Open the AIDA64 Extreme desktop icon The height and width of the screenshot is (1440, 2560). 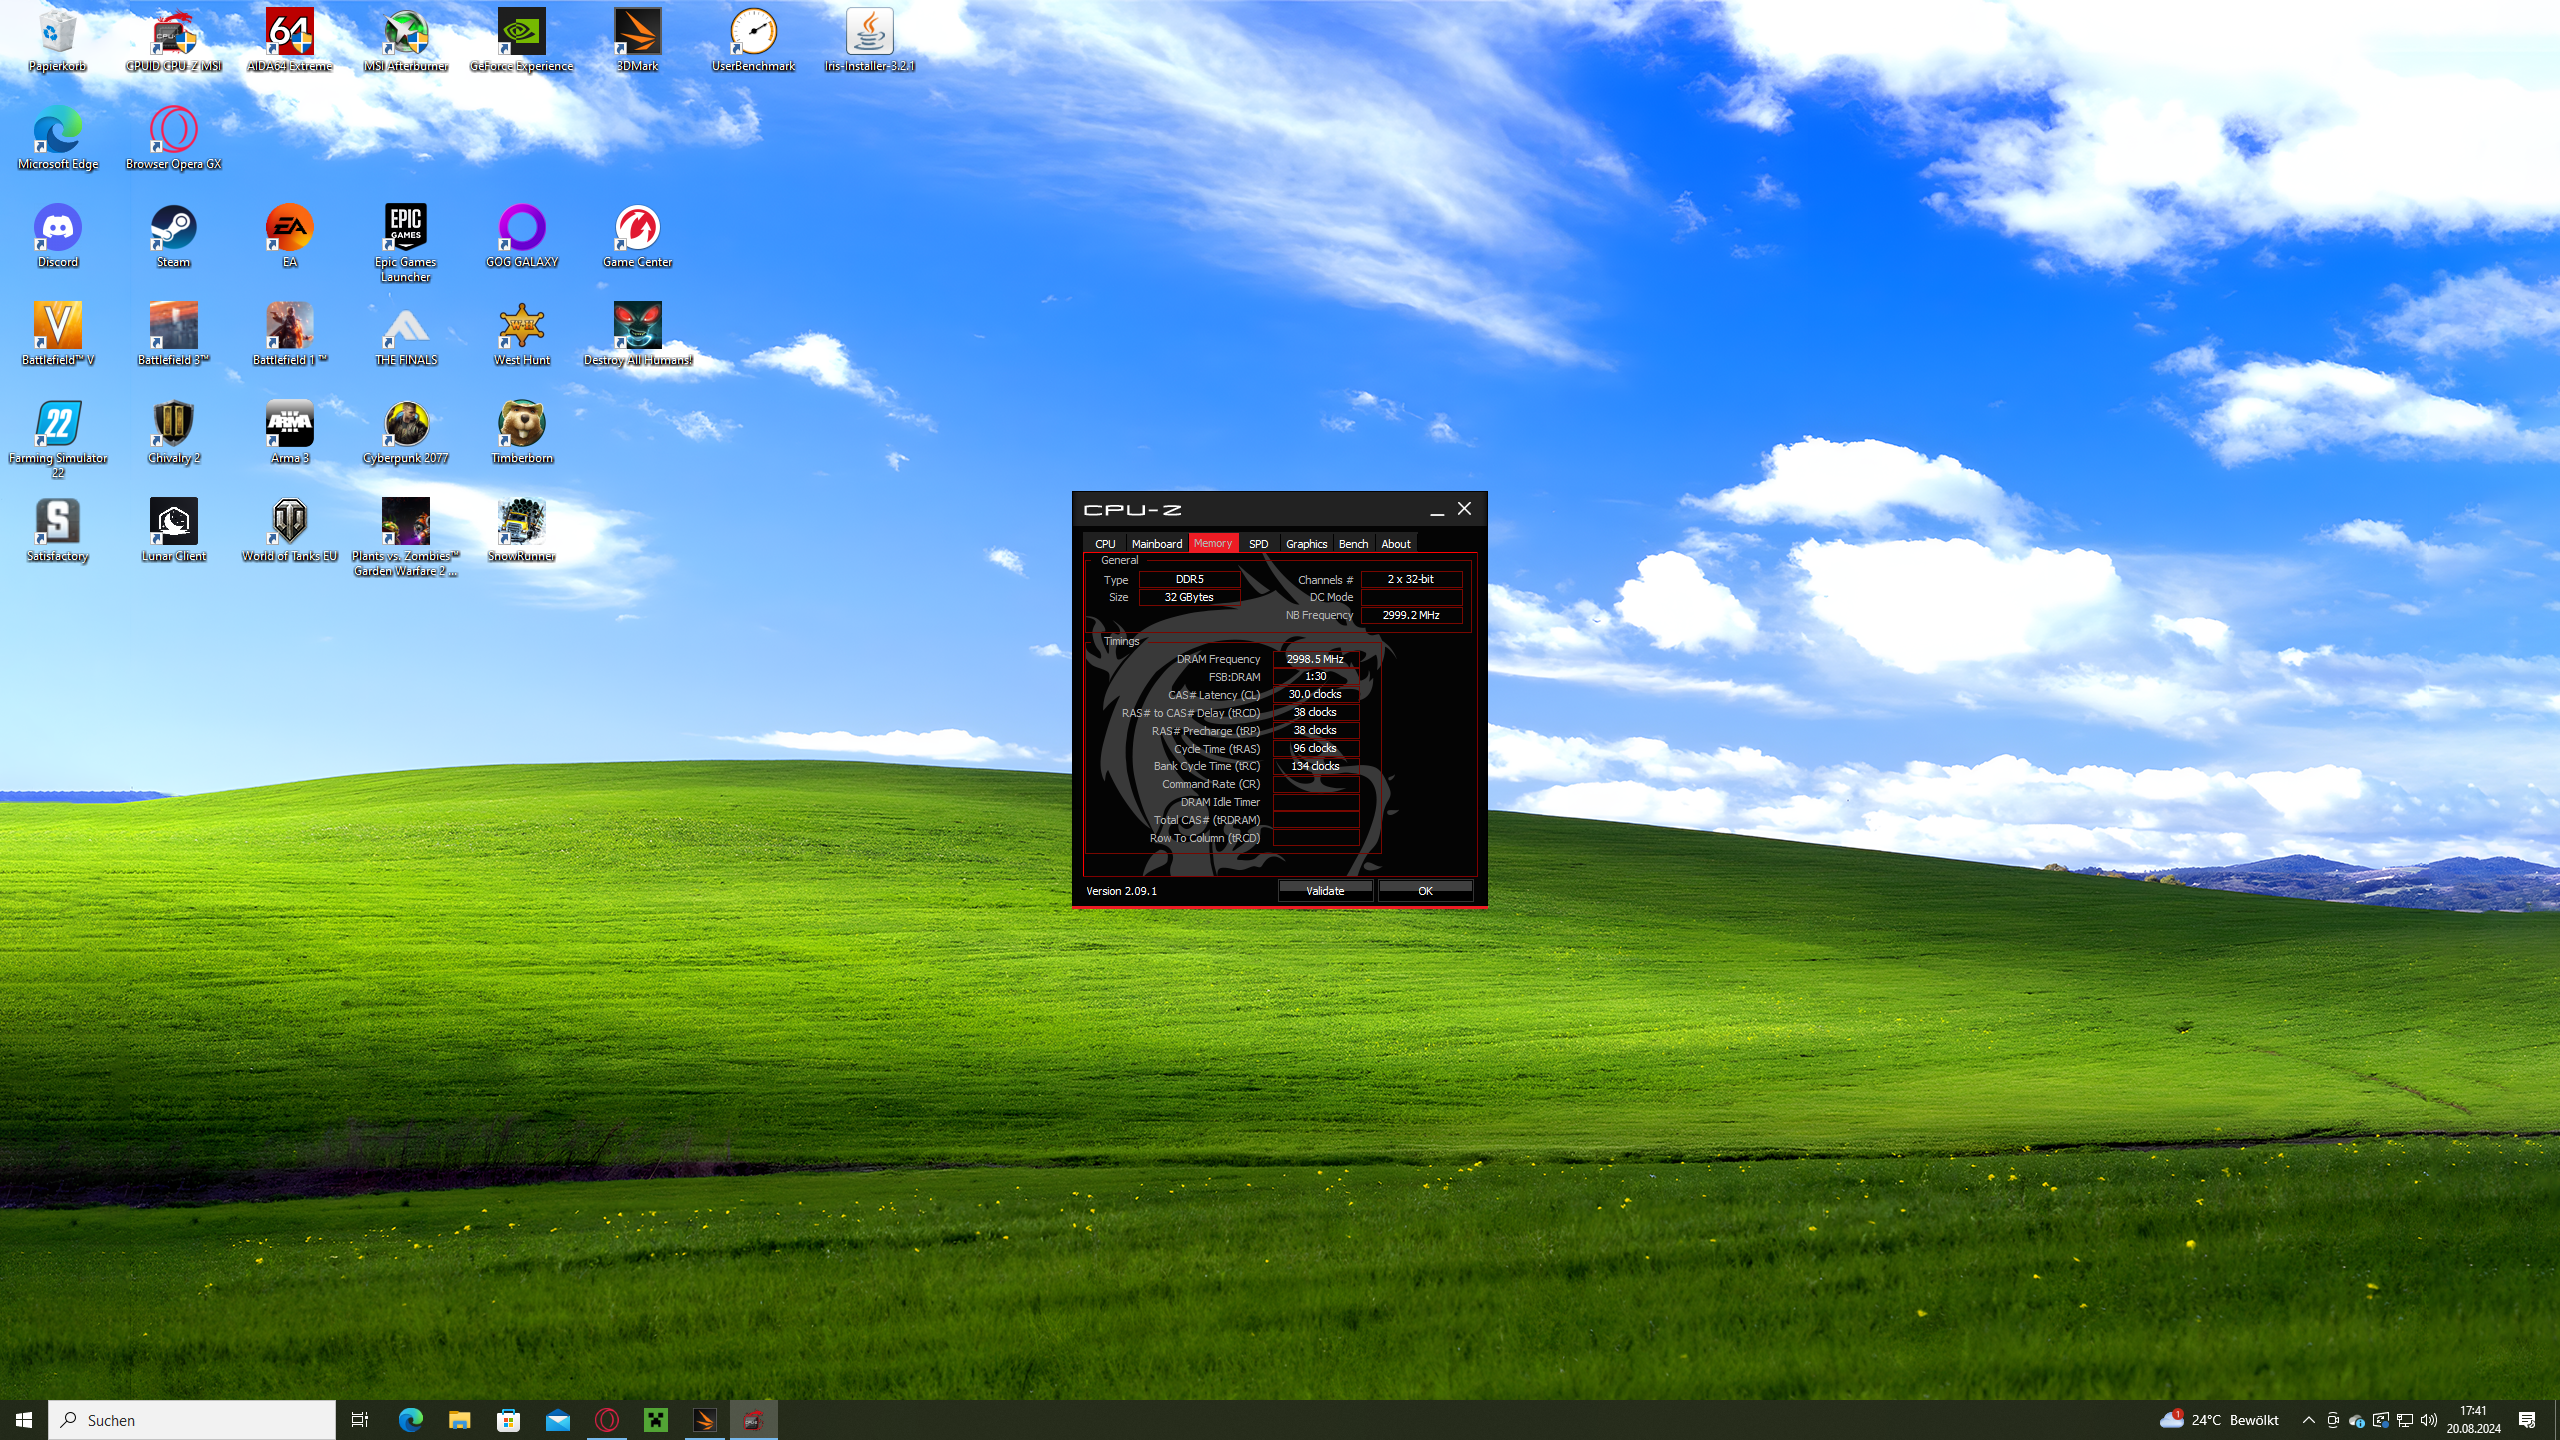(290, 34)
